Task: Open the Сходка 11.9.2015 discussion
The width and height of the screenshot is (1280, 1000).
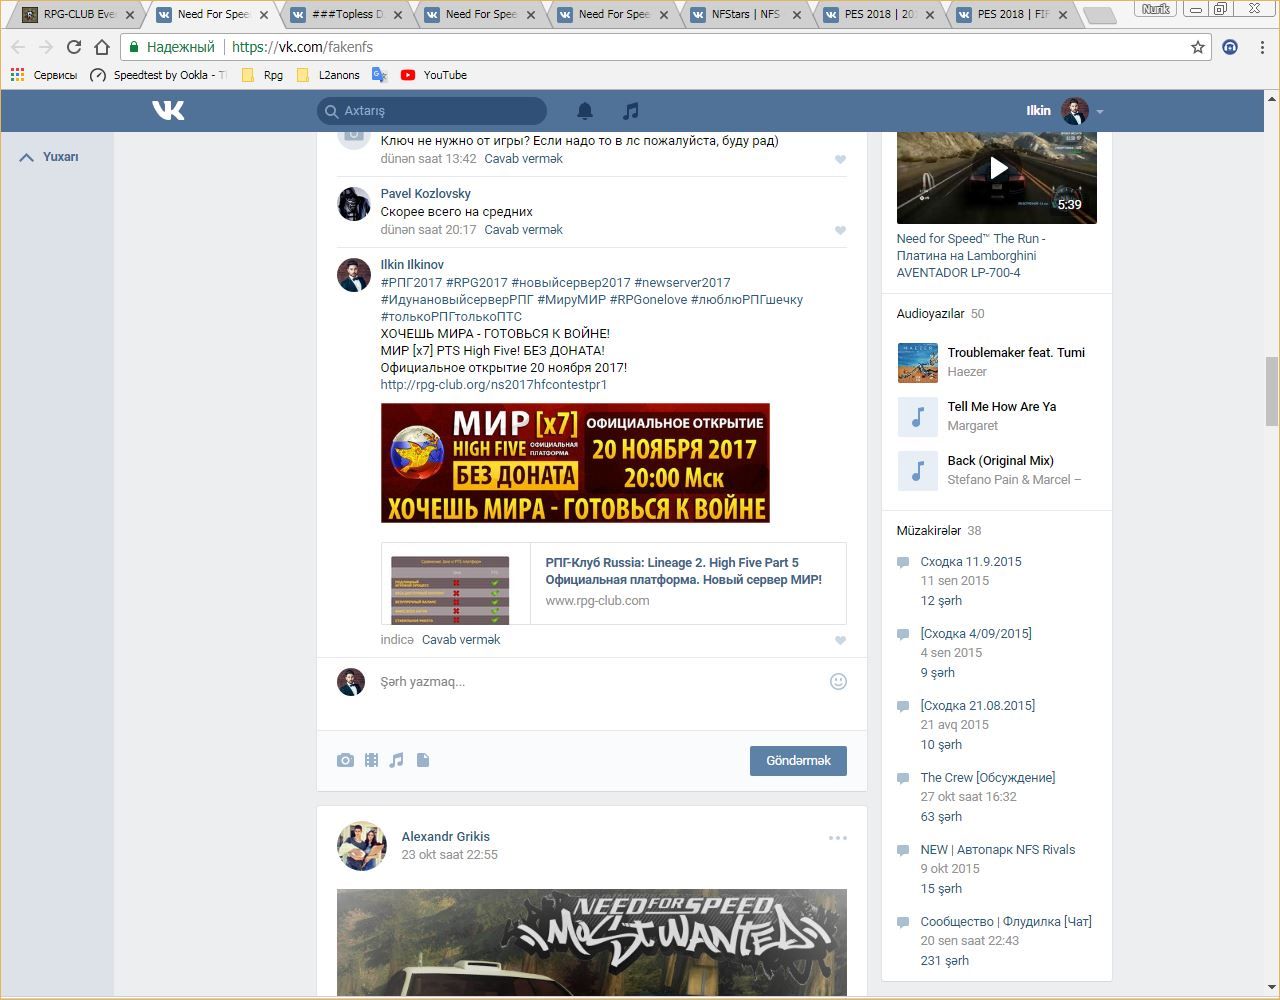Action: click(x=971, y=562)
